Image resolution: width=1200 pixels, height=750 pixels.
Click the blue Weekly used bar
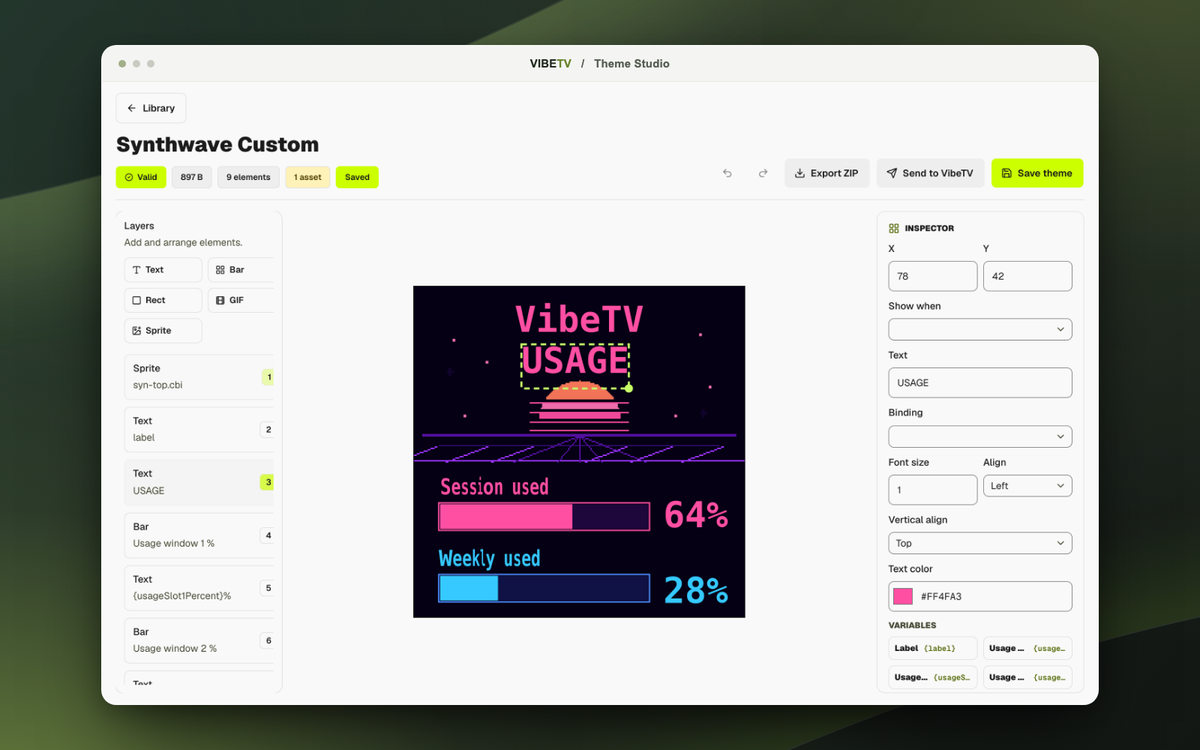point(544,588)
